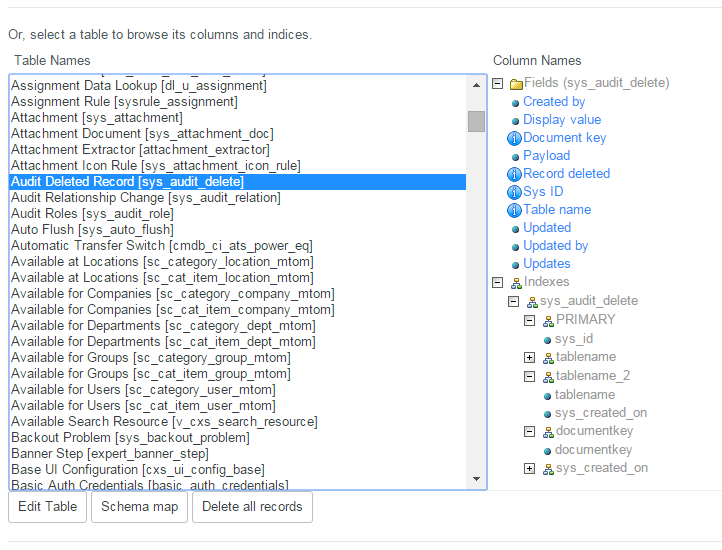Collapse the PRIMARY index node
The image size is (722, 550).
pyautogui.click(x=530, y=321)
